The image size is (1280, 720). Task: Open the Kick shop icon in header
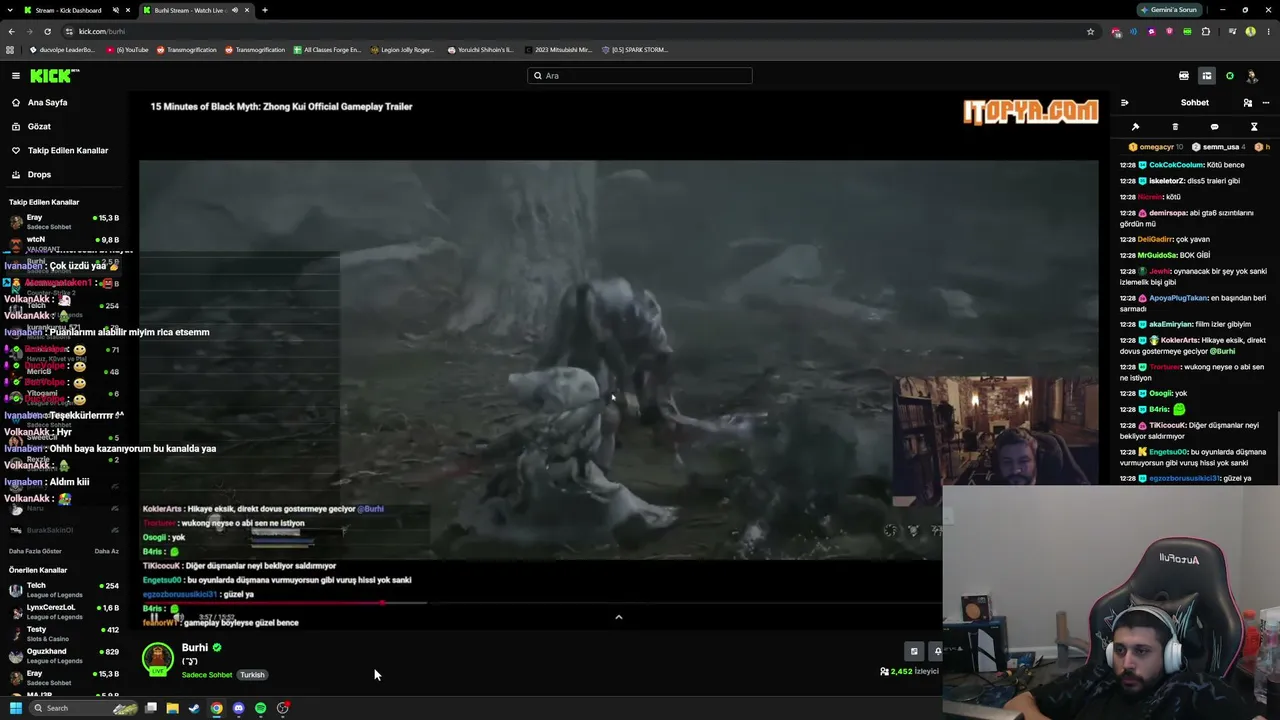(x=1184, y=76)
